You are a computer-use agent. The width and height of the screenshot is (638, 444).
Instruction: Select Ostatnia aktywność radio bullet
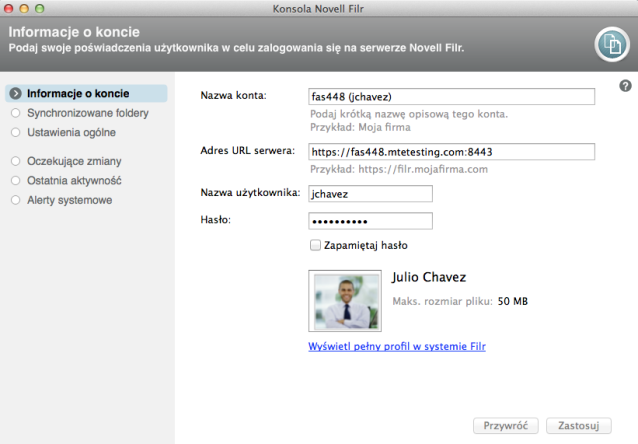[x=15, y=181]
